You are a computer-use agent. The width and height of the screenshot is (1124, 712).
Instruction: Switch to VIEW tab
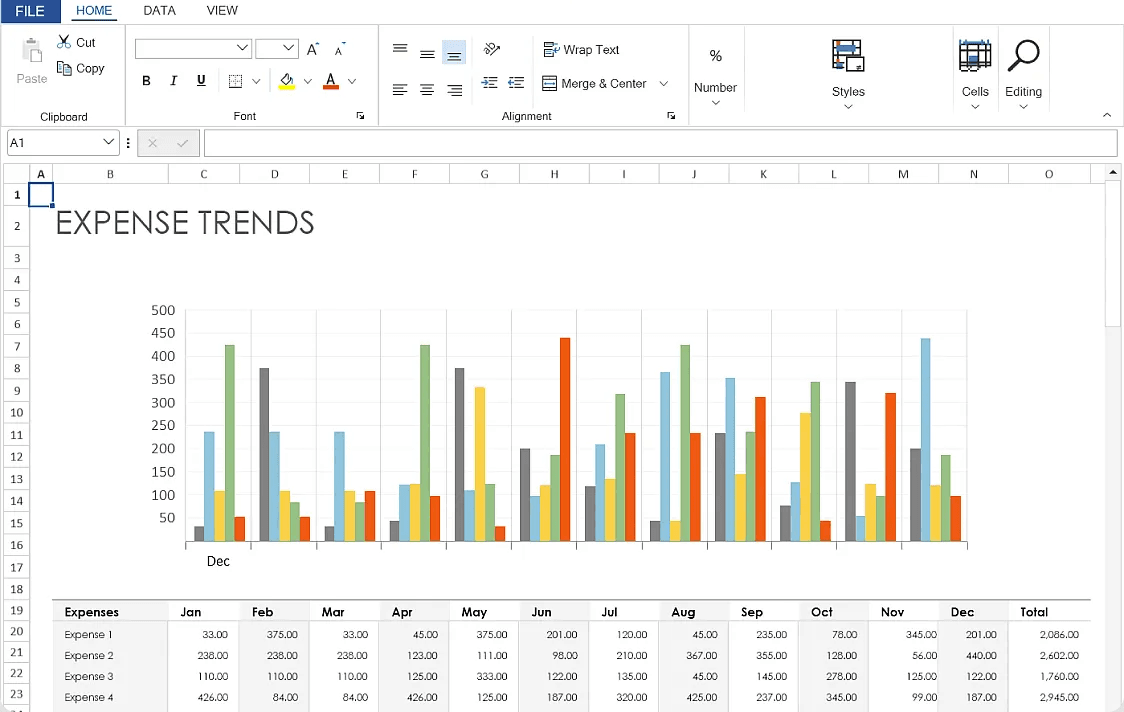click(222, 11)
